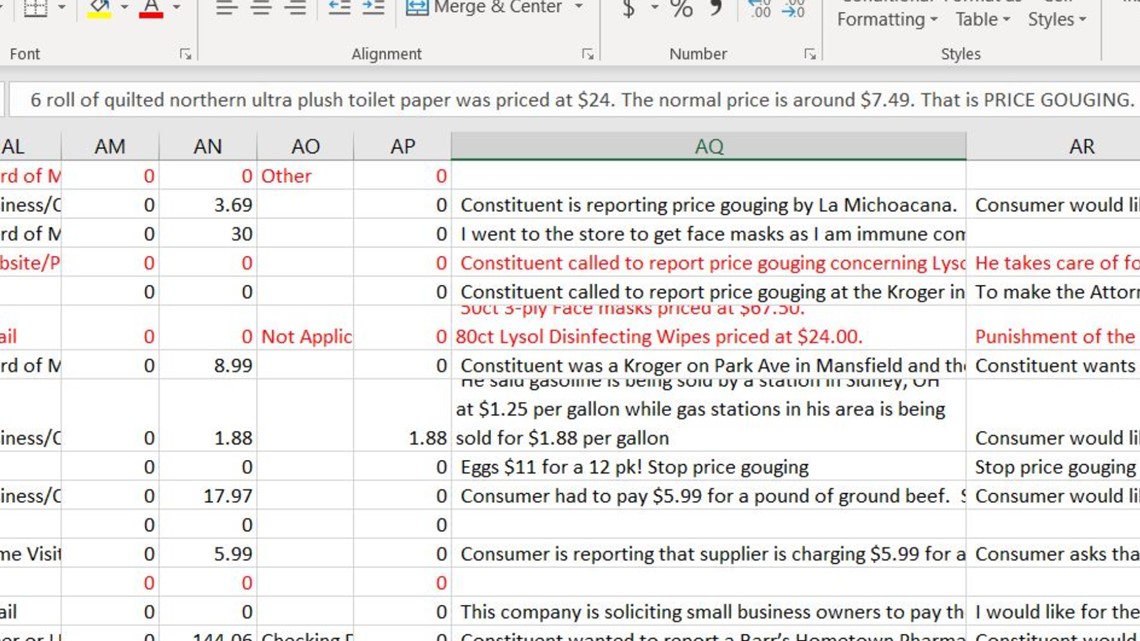Select the 'Constituent wants' cell in column AR

1053,365
